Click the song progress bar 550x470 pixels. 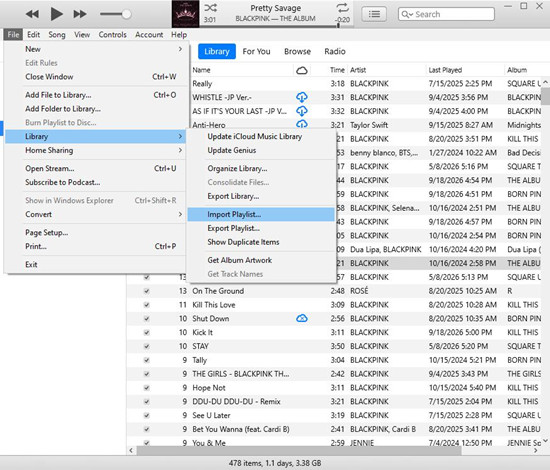point(275,26)
